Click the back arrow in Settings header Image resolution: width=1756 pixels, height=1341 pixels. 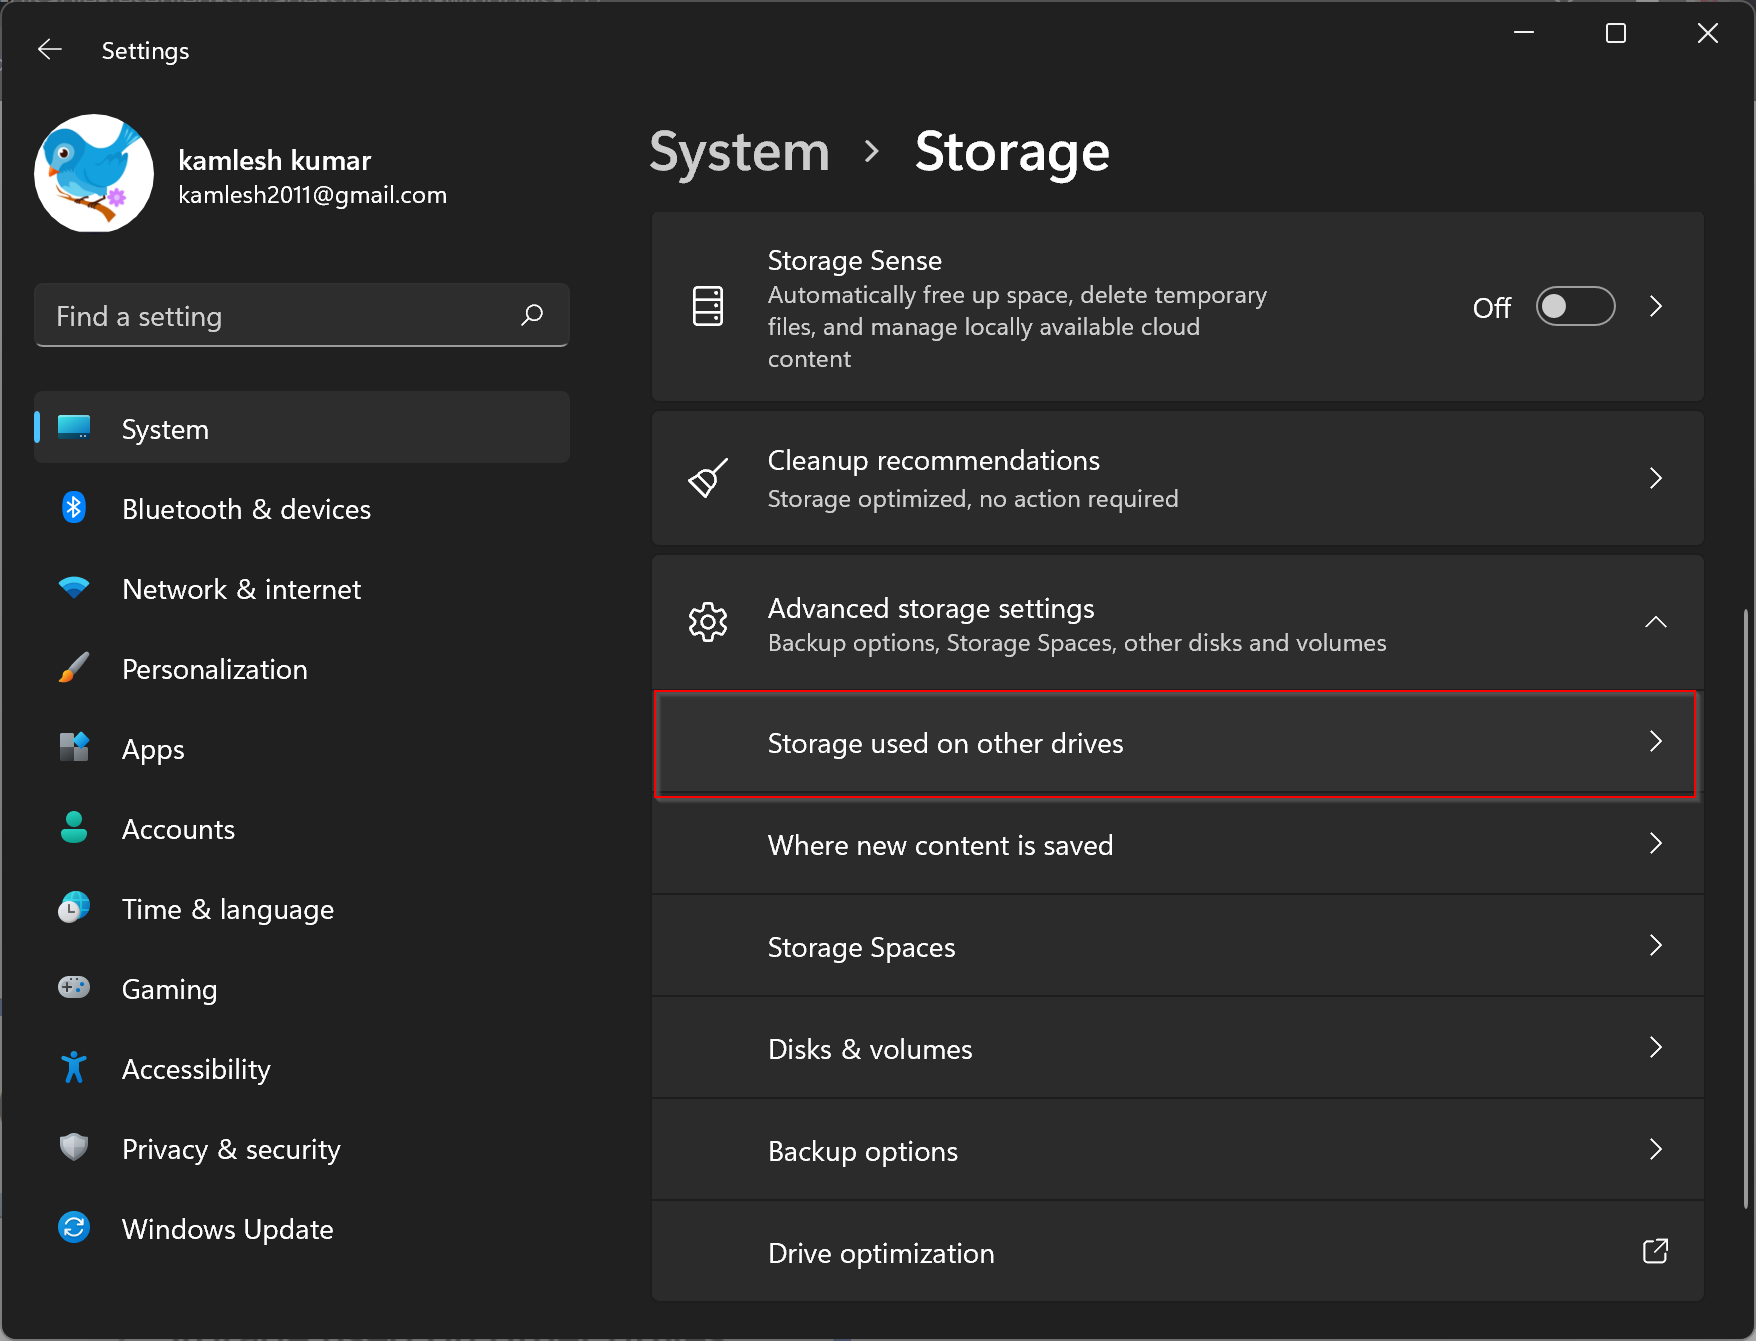click(49, 50)
